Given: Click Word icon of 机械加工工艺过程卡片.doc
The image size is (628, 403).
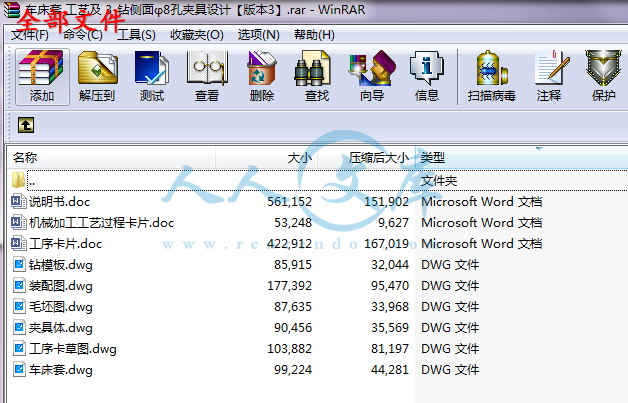Looking at the screenshot, I should (x=18, y=222).
